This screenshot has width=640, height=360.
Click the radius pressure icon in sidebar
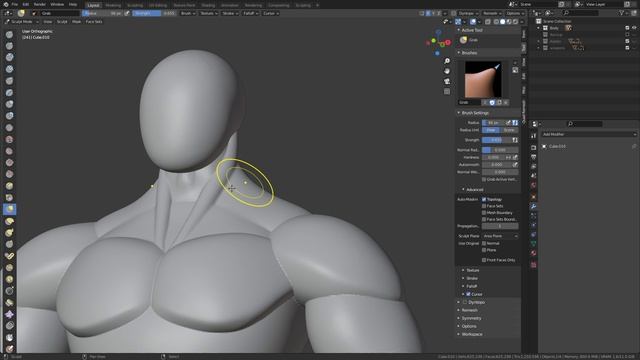(x=509, y=122)
